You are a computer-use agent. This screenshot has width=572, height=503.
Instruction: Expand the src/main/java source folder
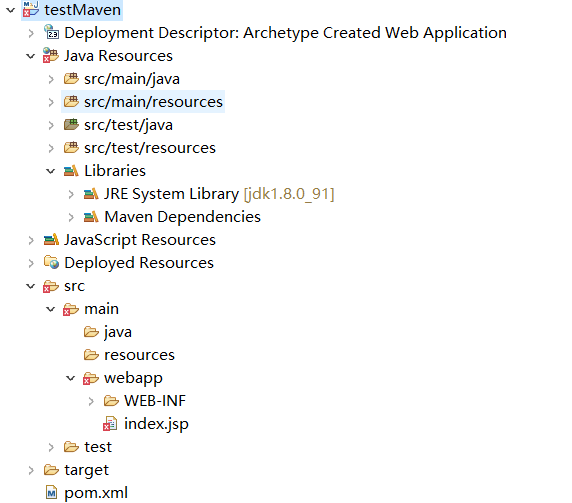[51, 79]
